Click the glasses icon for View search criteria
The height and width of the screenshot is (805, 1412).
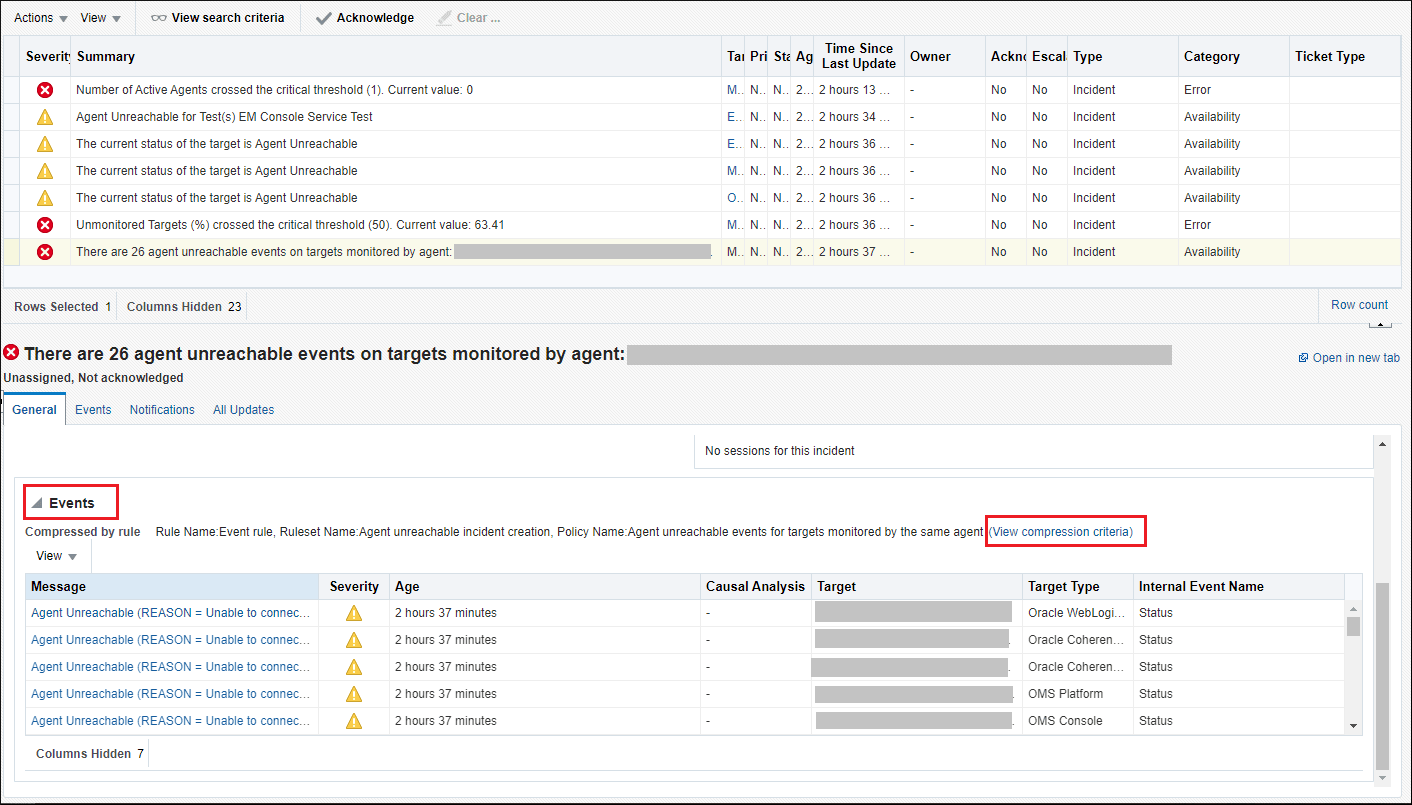click(158, 18)
